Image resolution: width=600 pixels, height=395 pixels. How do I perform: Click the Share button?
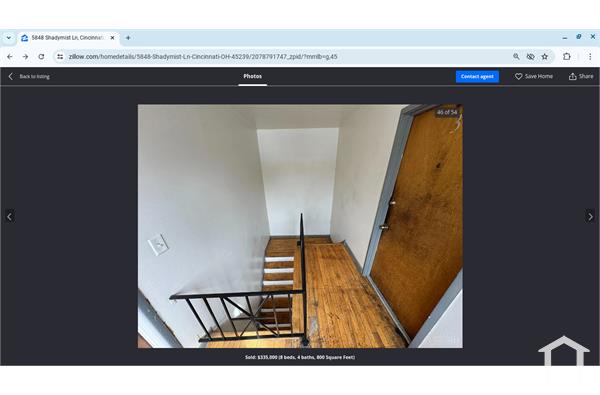click(x=581, y=77)
